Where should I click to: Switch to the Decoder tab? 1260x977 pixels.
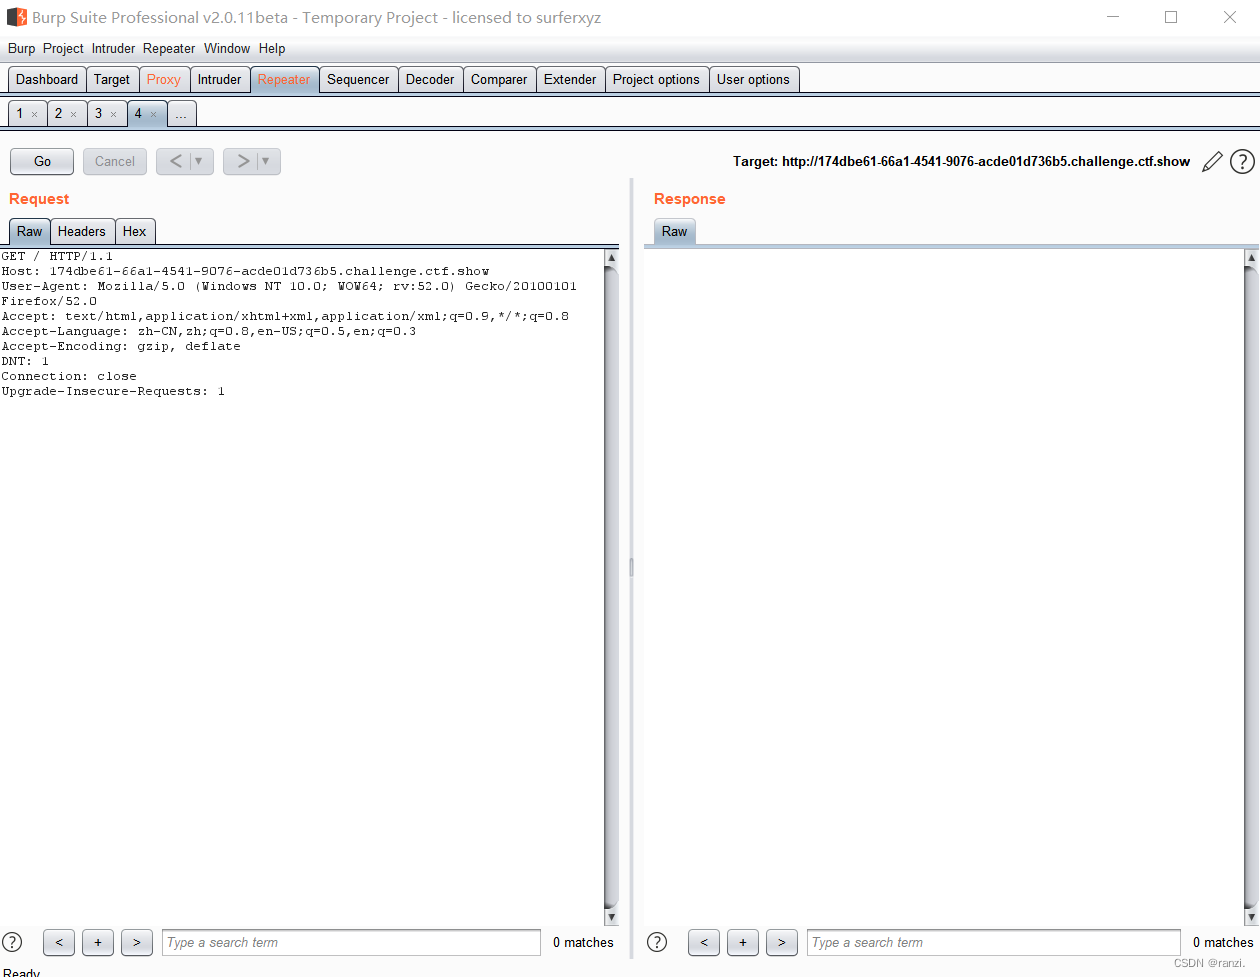(430, 80)
